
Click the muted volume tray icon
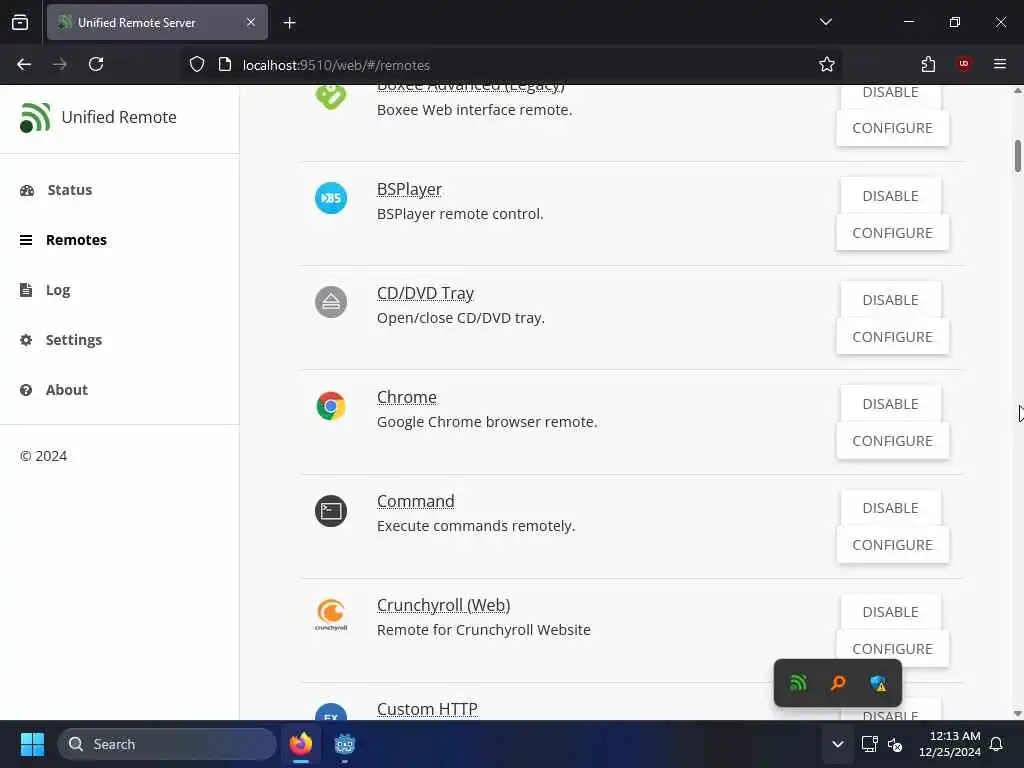coord(895,744)
